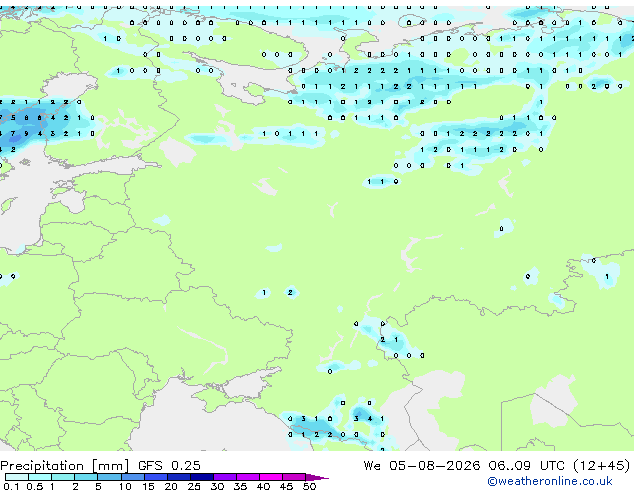The height and width of the screenshot is (490, 634).
Task: Pick the 40–45 mm magenta legend box
Action: tap(271, 477)
